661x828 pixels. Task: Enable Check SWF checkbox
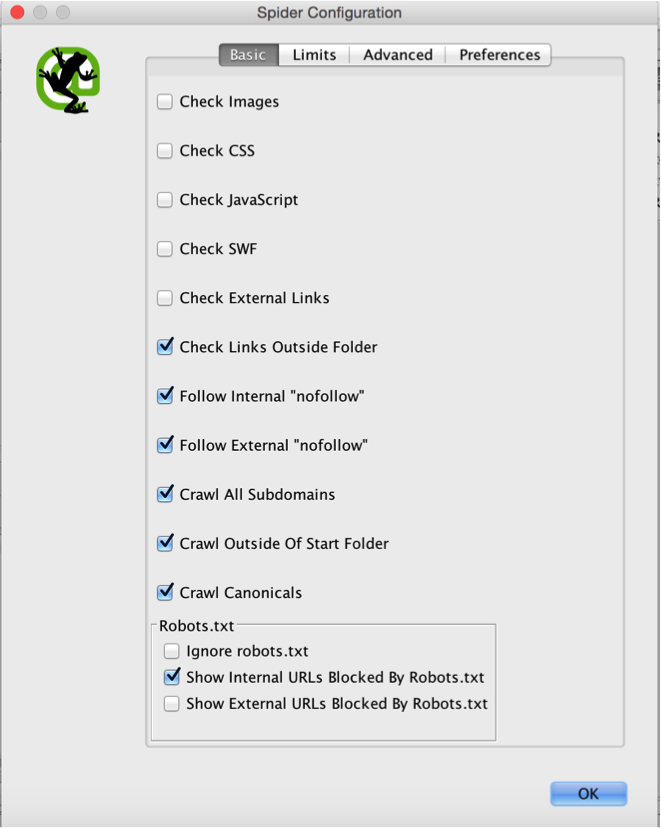pyautogui.click(x=165, y=249)
